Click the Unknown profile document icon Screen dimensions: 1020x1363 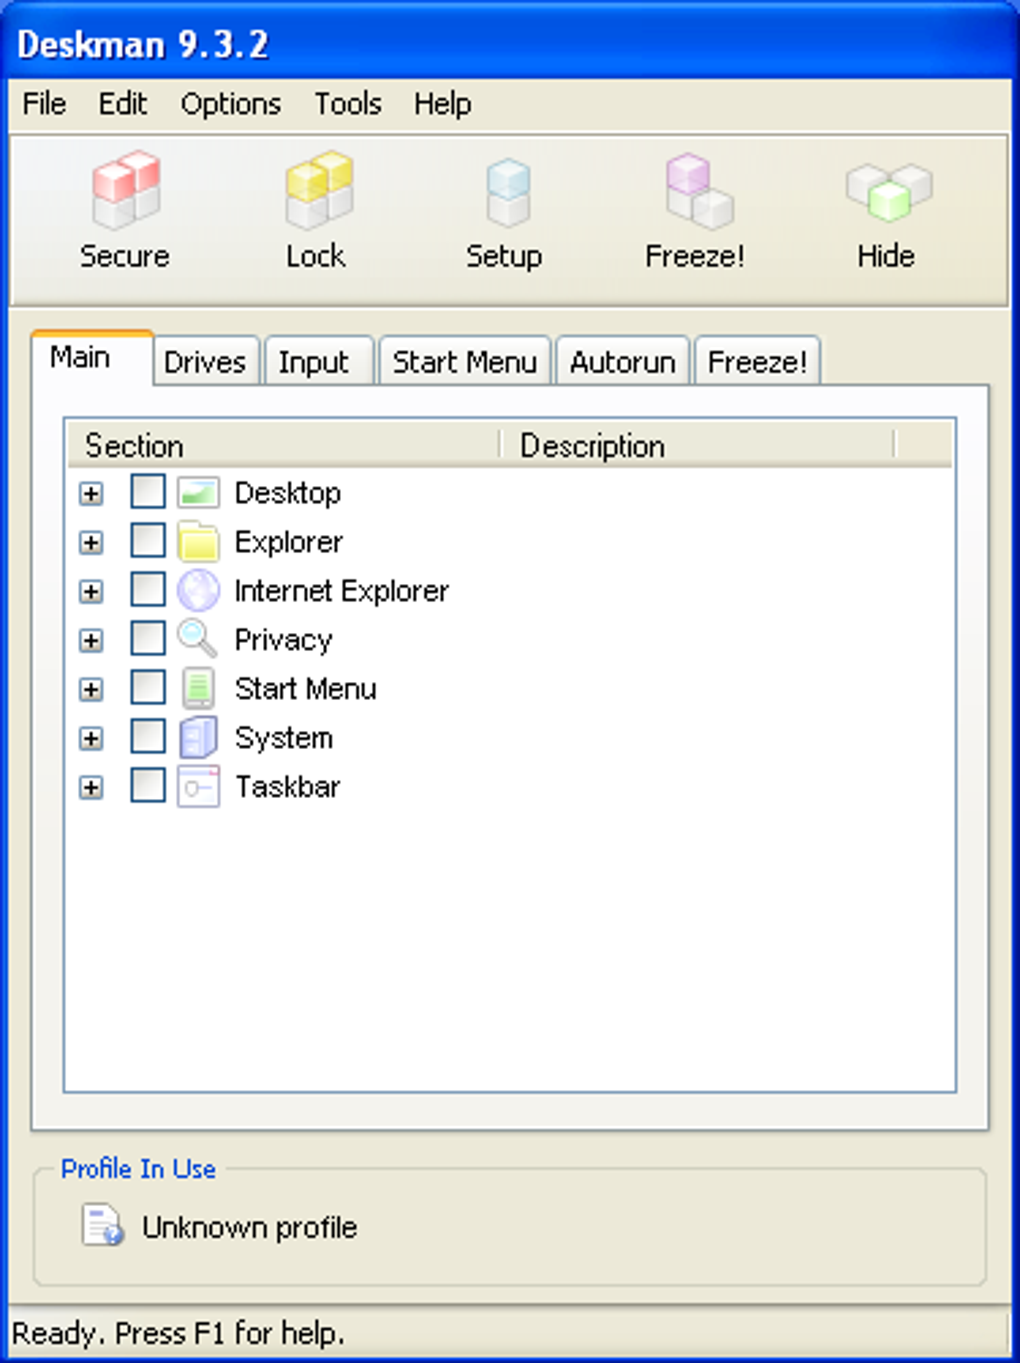pos(100,1226)
